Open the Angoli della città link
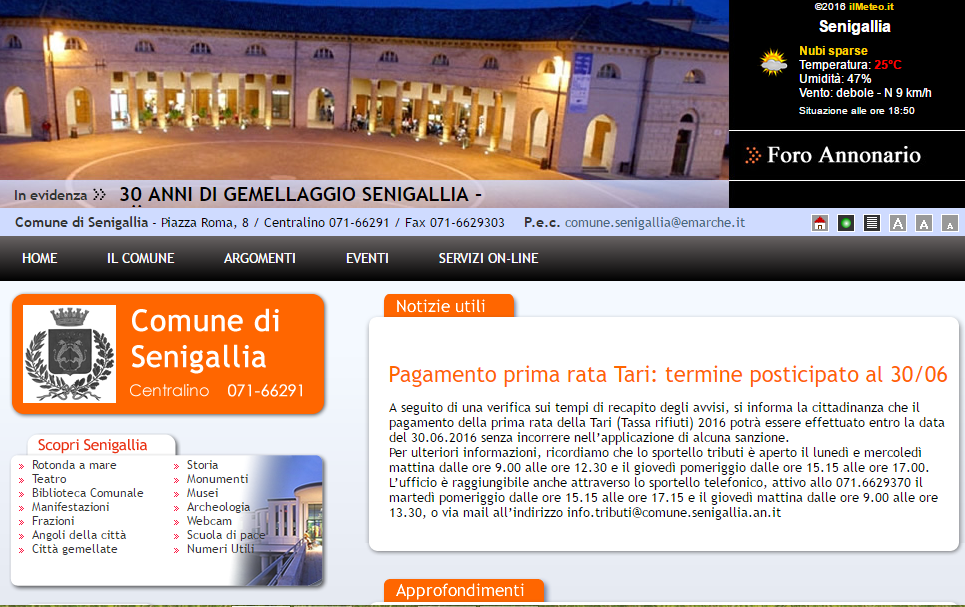Image resolution: width=965 pixels, height=607 pixels. (x=79, y=536)
